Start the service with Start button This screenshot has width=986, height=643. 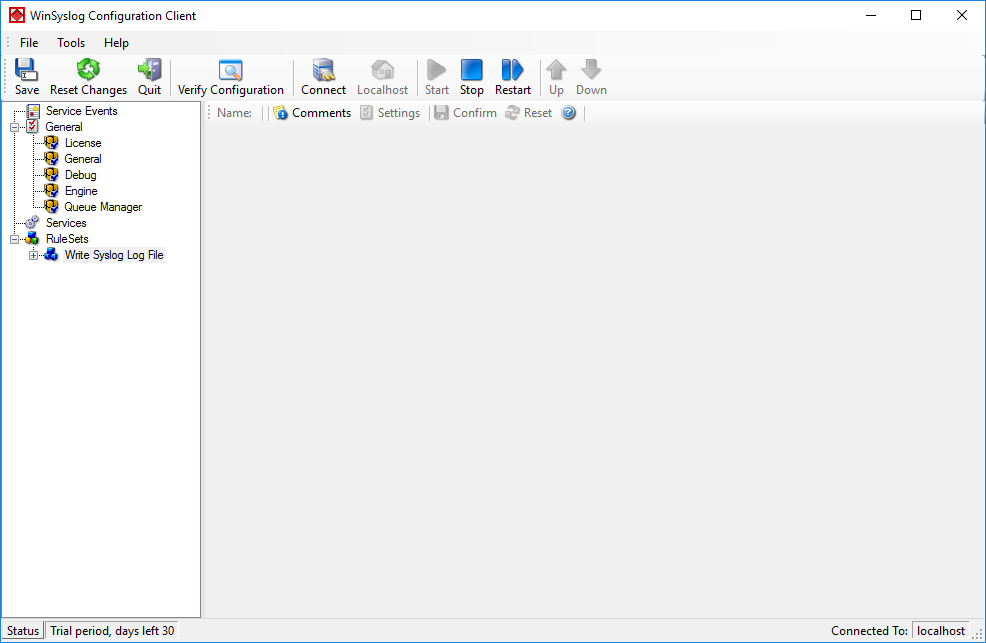pyautogui.click(x=436, y=77)
